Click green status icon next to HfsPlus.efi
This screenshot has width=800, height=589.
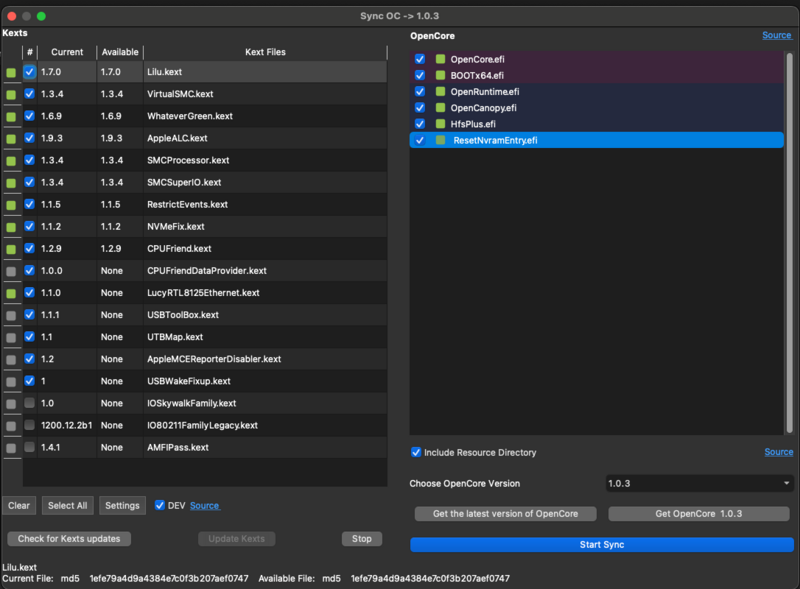click(x=440, y=124)
